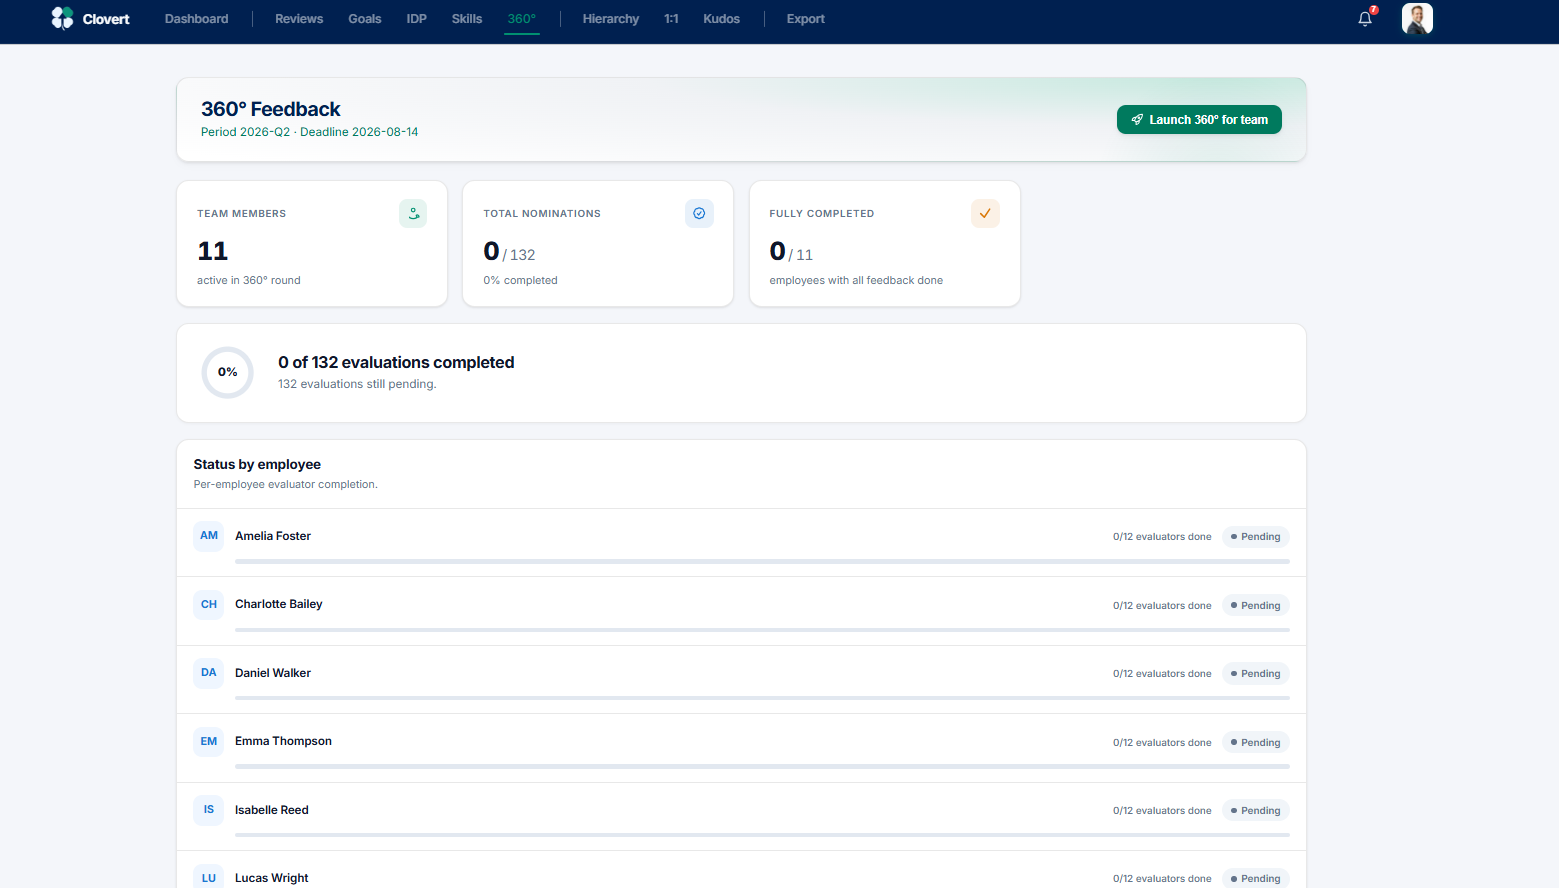Image resolution: width=1559 pixels, height=888 pixels.
Task: Open the user profile avatar
Action: [1417, 18]
